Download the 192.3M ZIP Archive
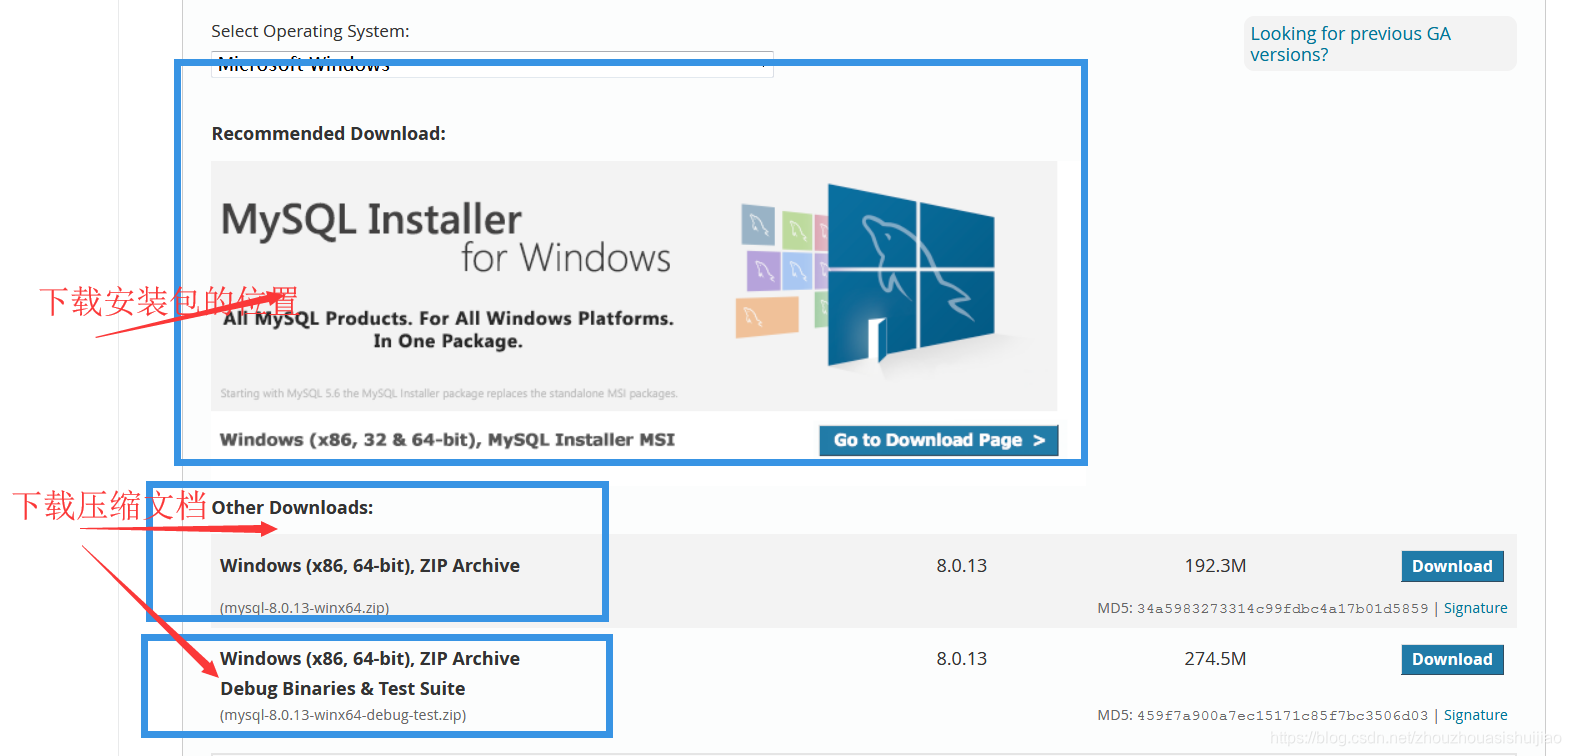The width and height of the screenshot is (1571, 756). coord(1452,566)
